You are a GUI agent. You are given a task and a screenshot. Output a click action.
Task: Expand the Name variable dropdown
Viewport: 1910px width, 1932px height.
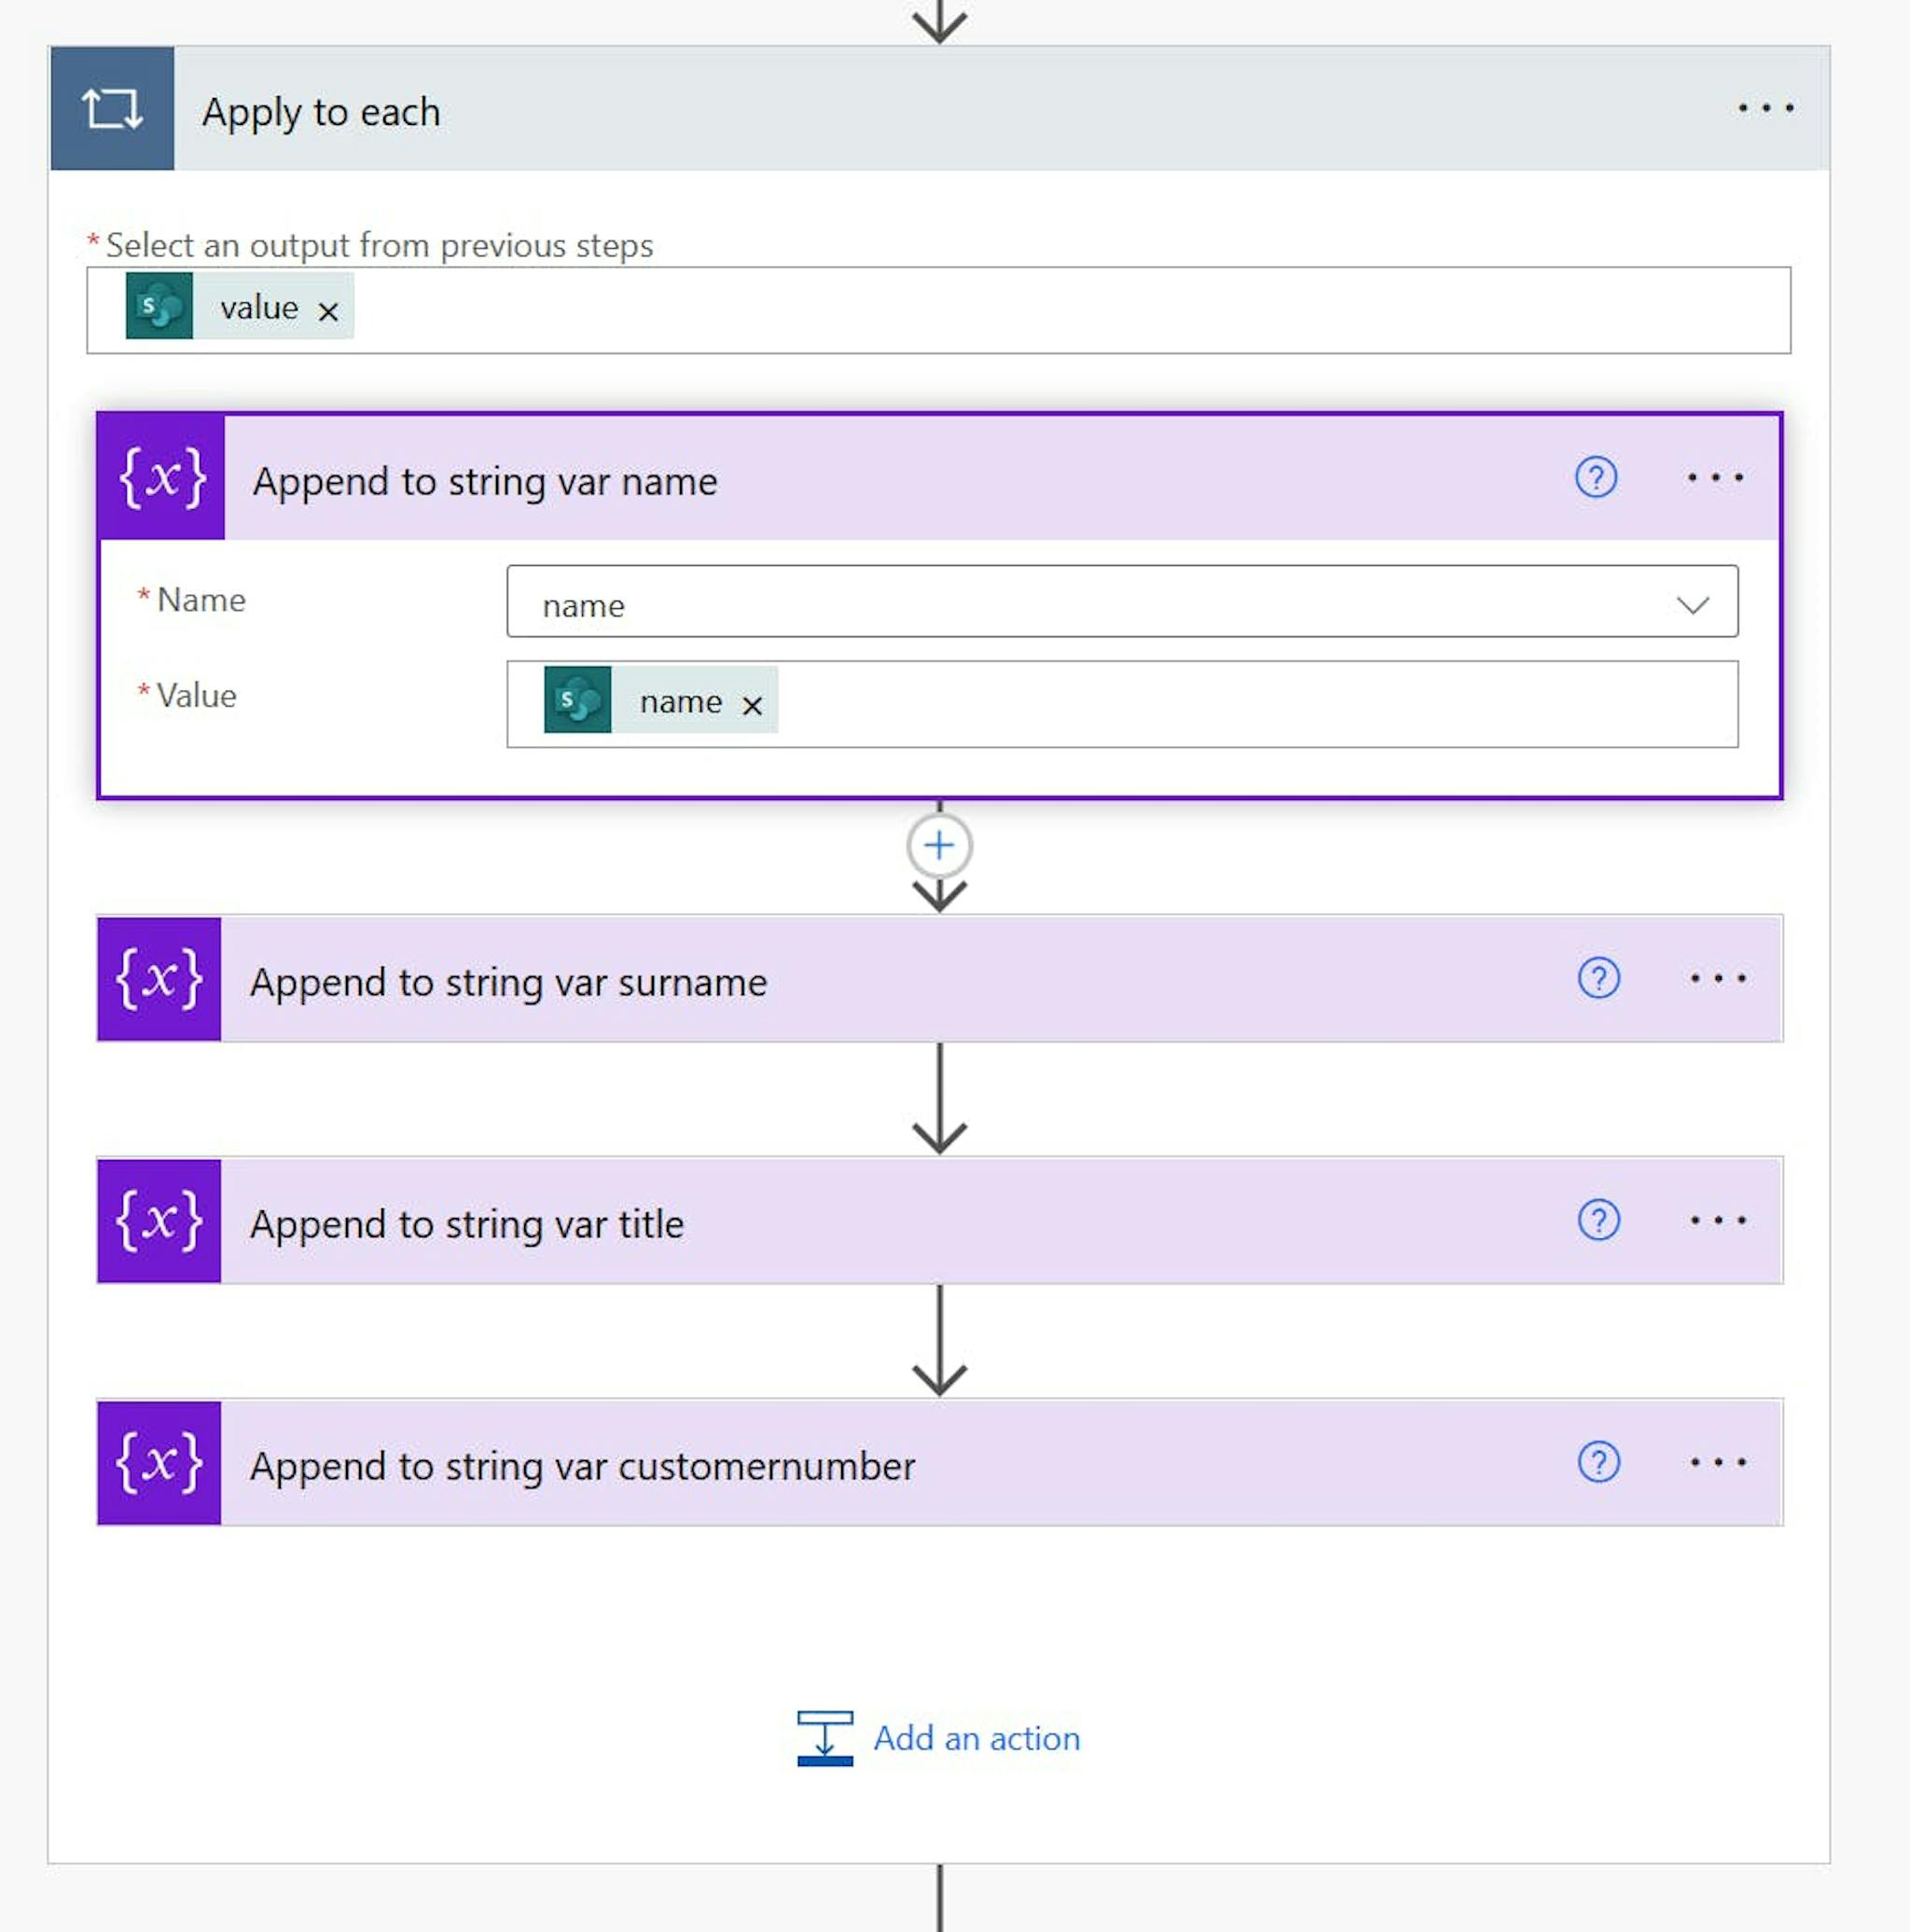[1122, 601]
